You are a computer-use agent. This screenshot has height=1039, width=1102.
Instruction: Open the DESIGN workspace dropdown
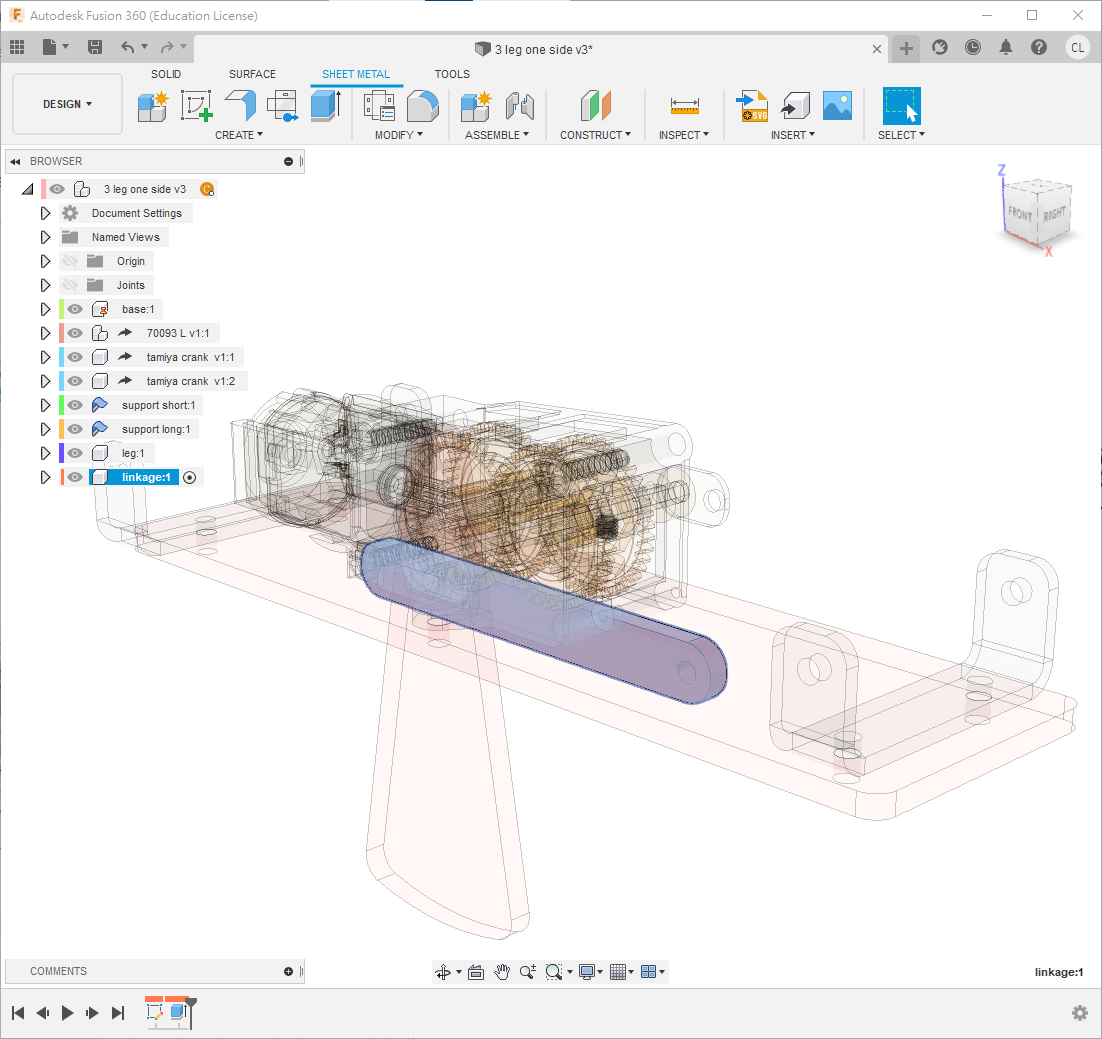[x=67, y=104]
